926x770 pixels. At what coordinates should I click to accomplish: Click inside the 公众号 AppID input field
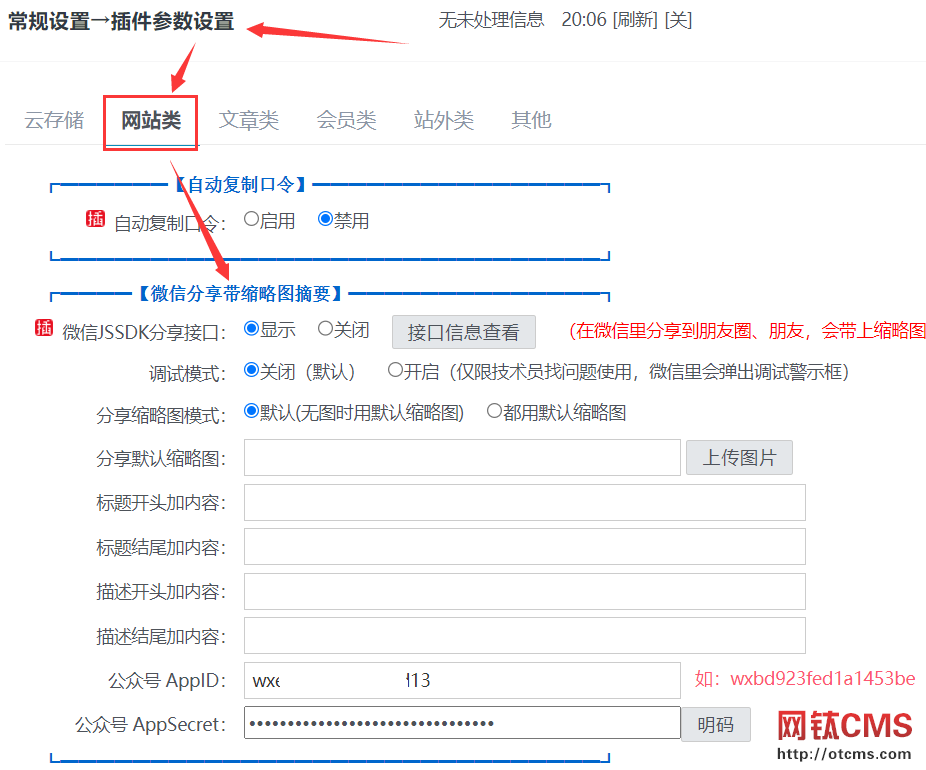point(460,680)
